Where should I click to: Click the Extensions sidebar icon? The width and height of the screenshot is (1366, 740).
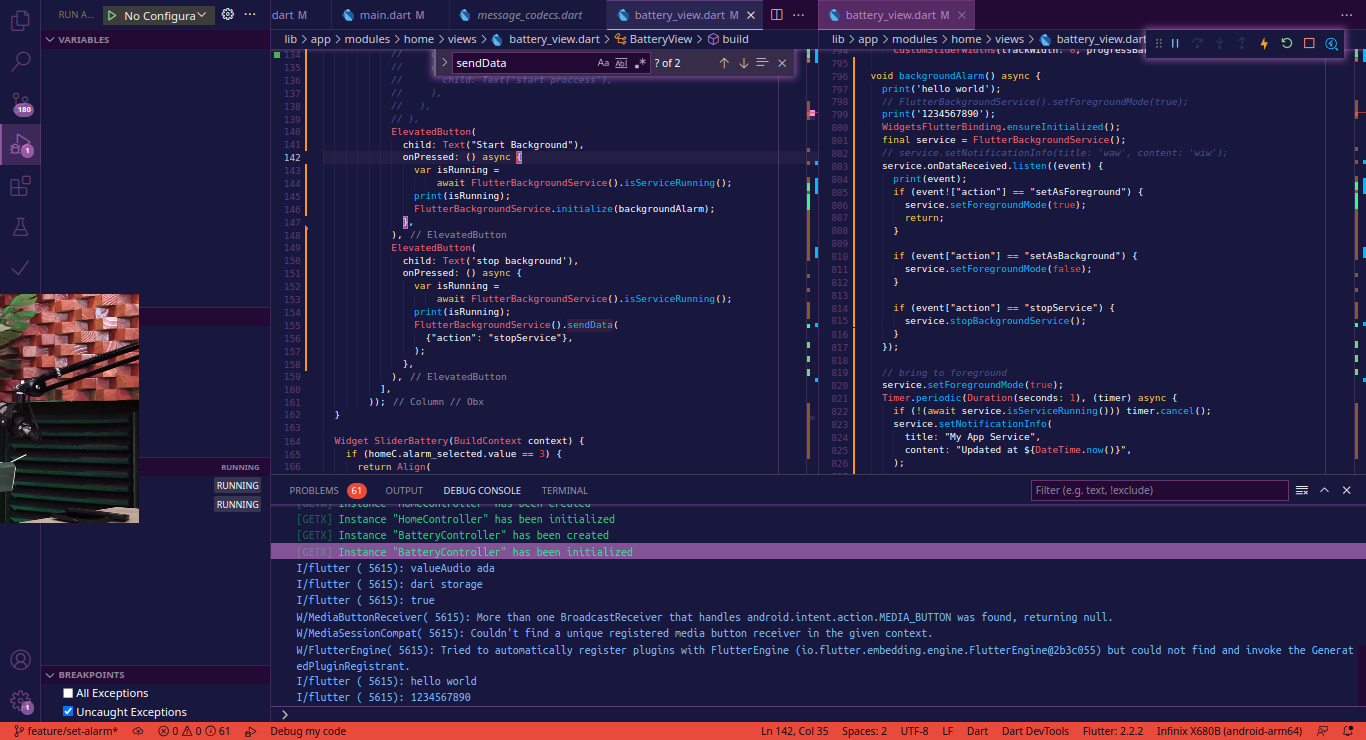(20, 187)
